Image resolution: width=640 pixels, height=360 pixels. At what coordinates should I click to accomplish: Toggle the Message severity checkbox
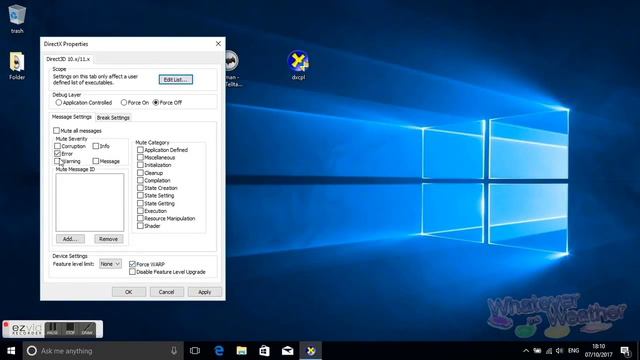96,161
